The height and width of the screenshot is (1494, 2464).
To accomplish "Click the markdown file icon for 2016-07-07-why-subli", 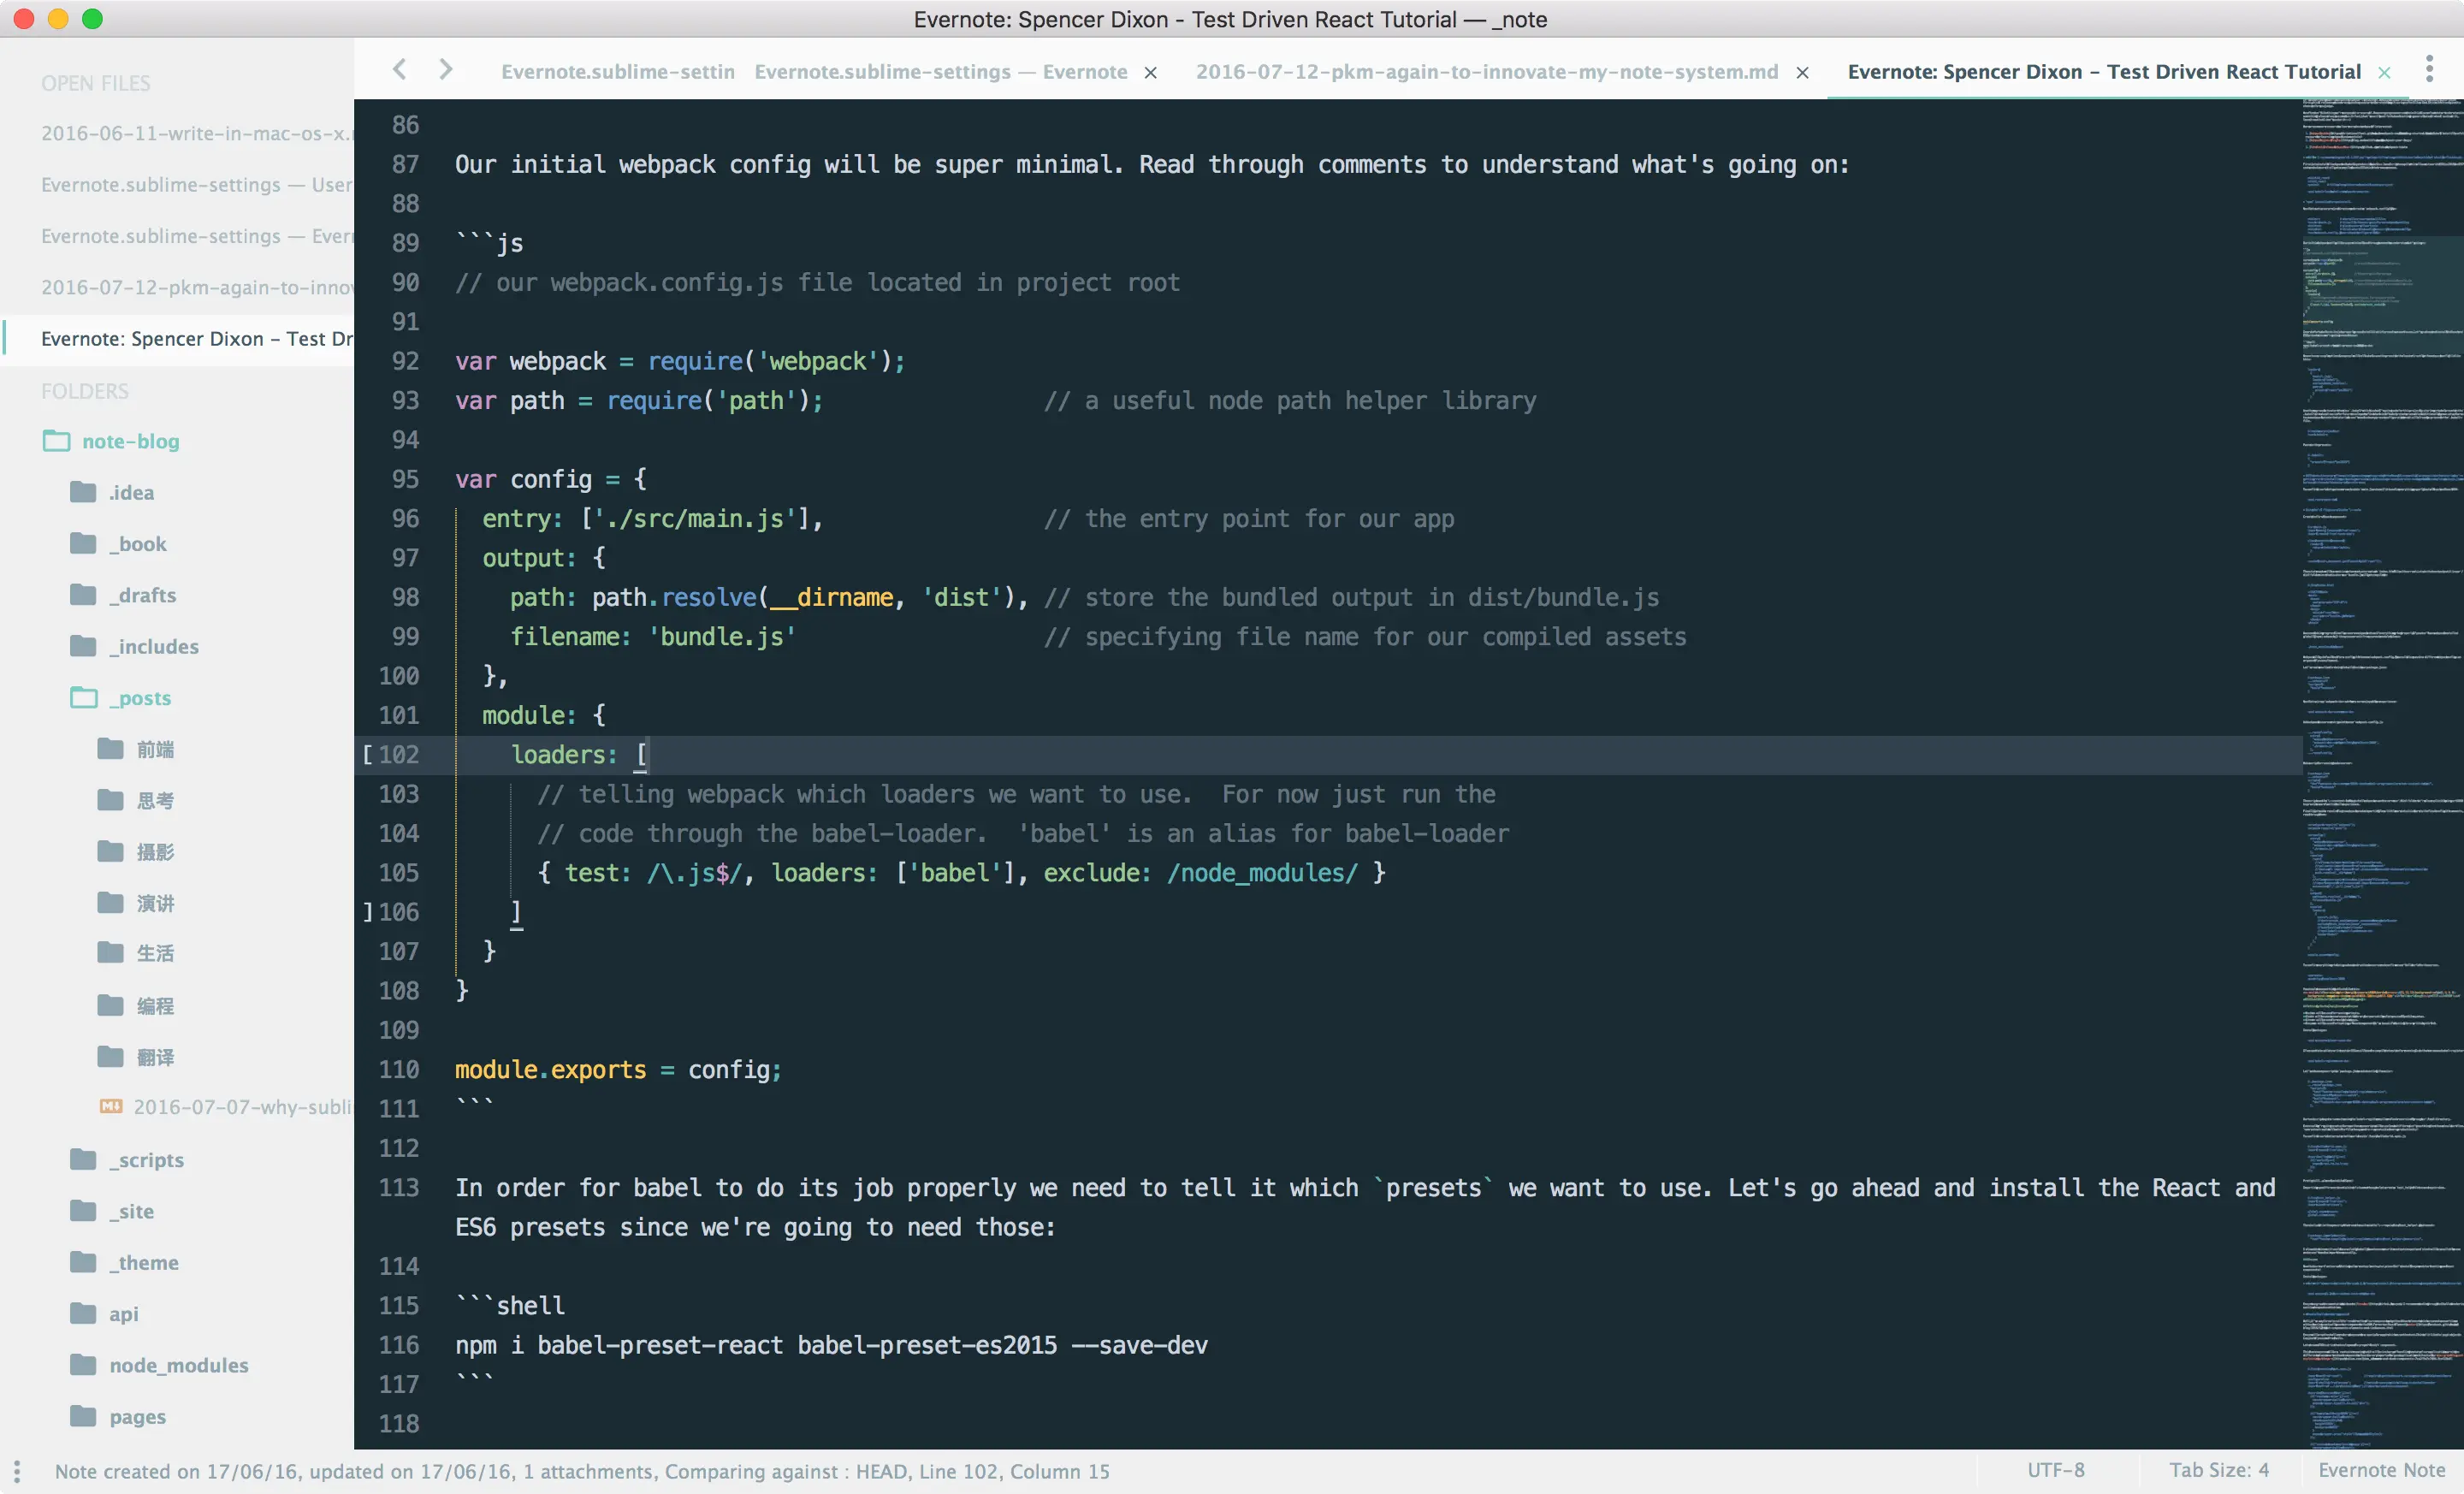I will (111, 1106).
